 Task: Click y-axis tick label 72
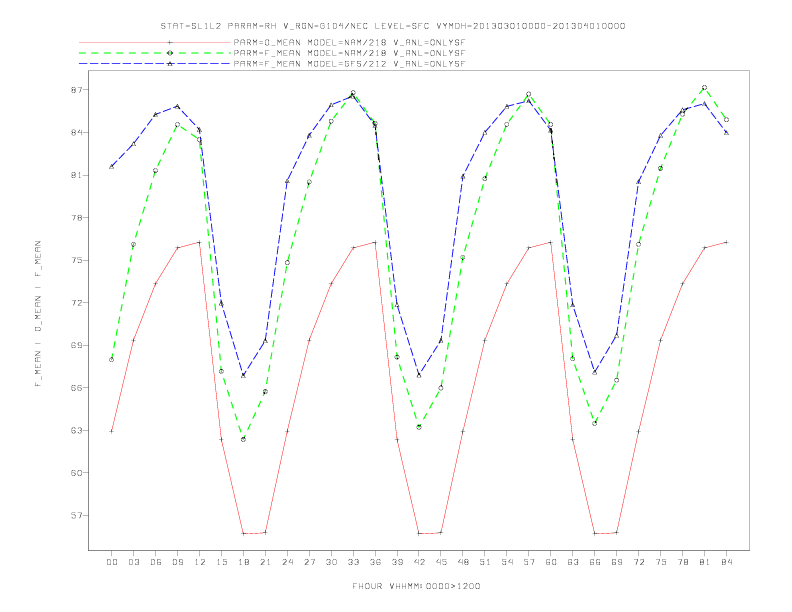click(77, 303)
